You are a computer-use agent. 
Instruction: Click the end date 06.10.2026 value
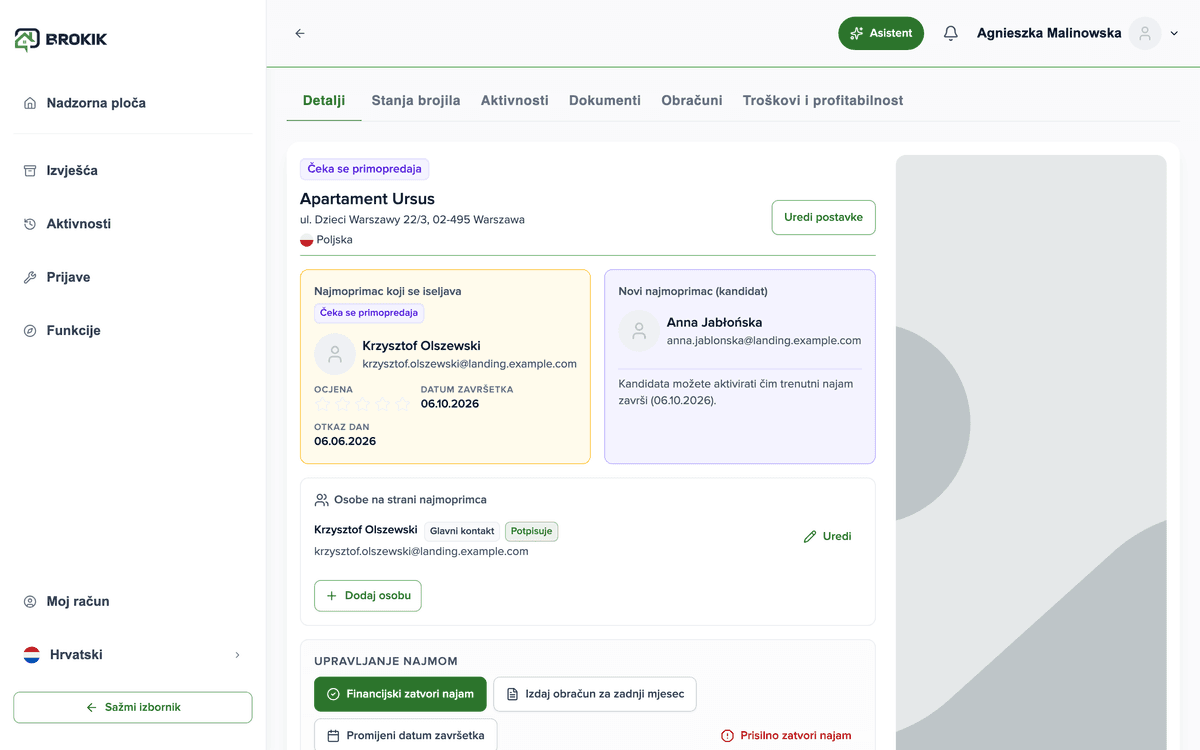click(450, 404)
